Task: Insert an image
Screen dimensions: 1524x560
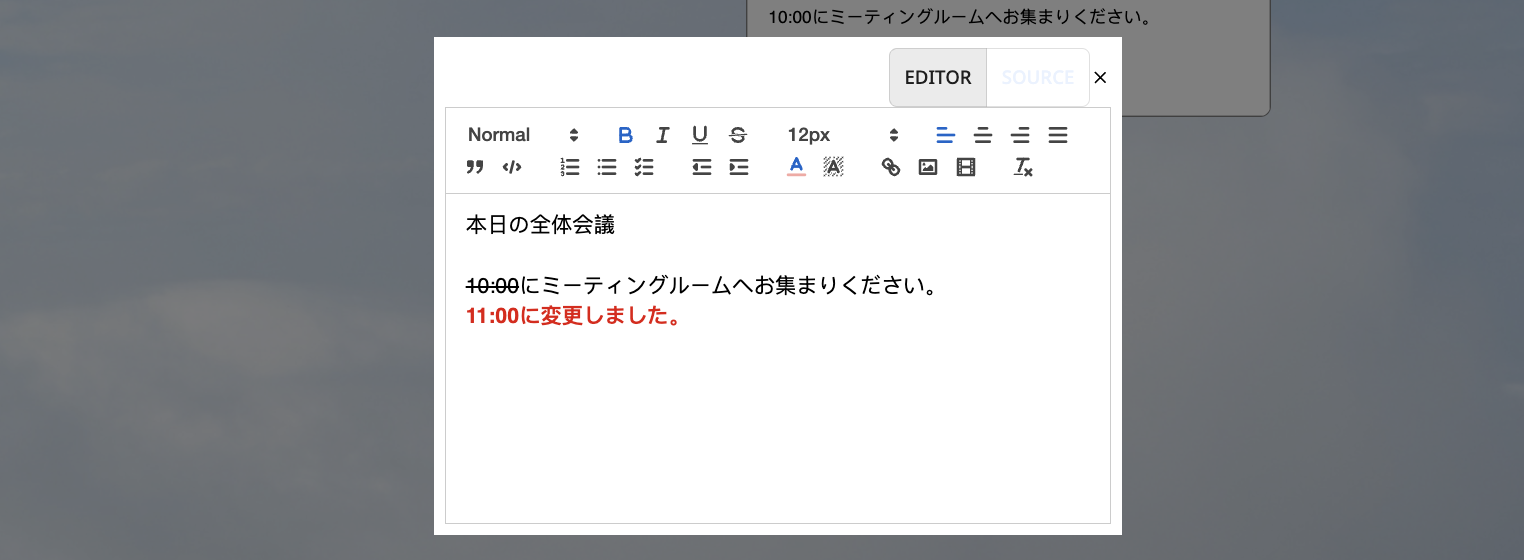Action: pos(928,167)
